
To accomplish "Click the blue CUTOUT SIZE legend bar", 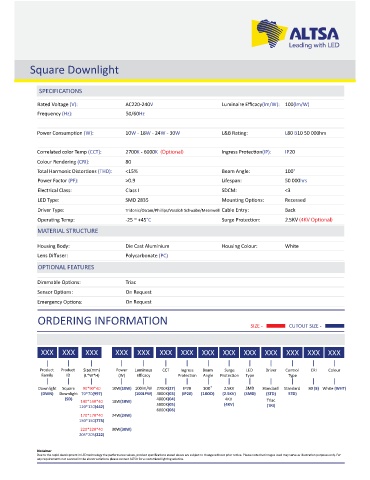I will 334,326.
